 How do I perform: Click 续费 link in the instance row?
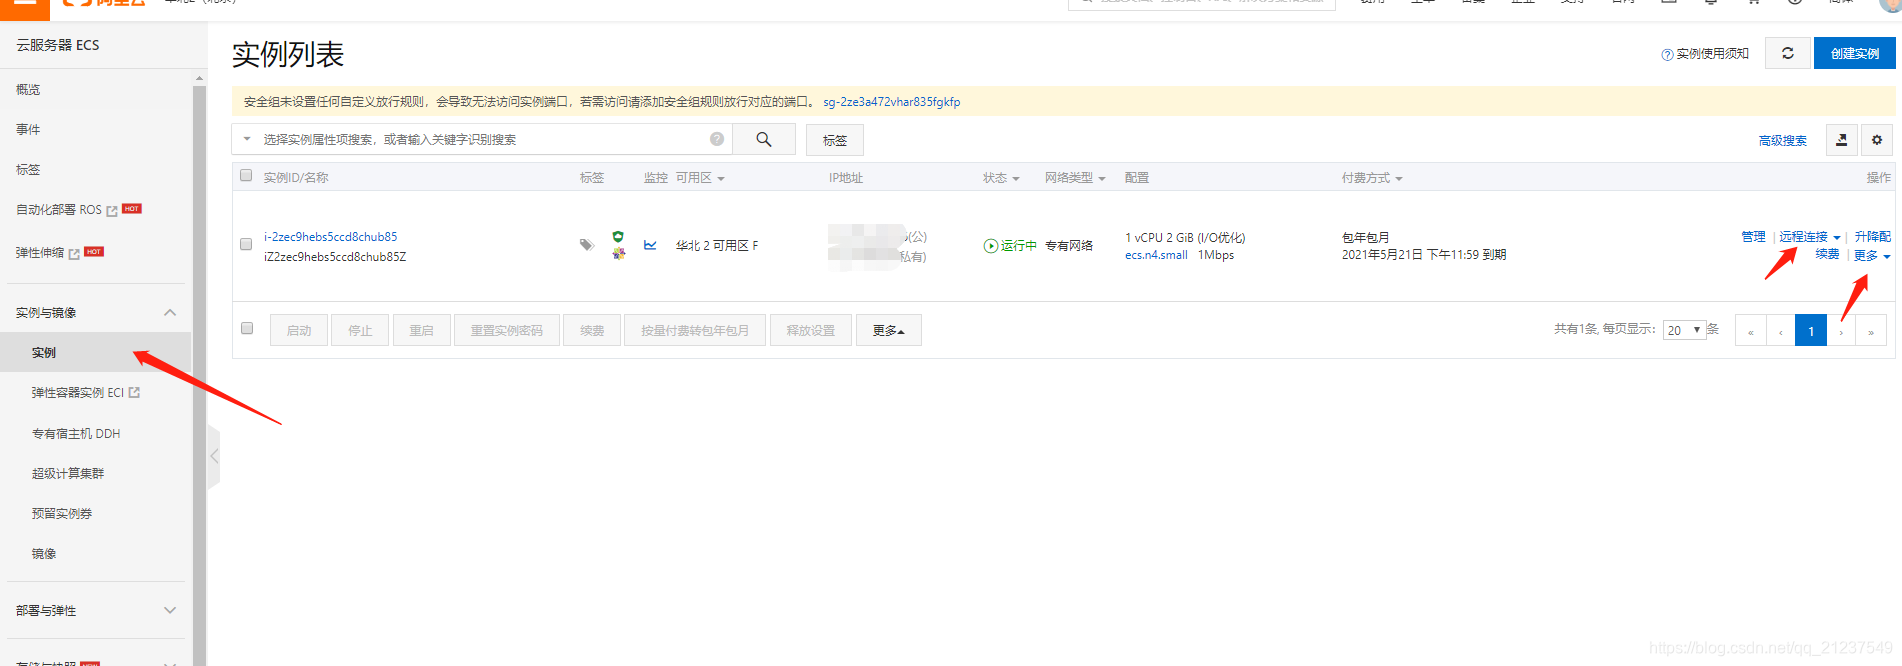coord(1828,255)
